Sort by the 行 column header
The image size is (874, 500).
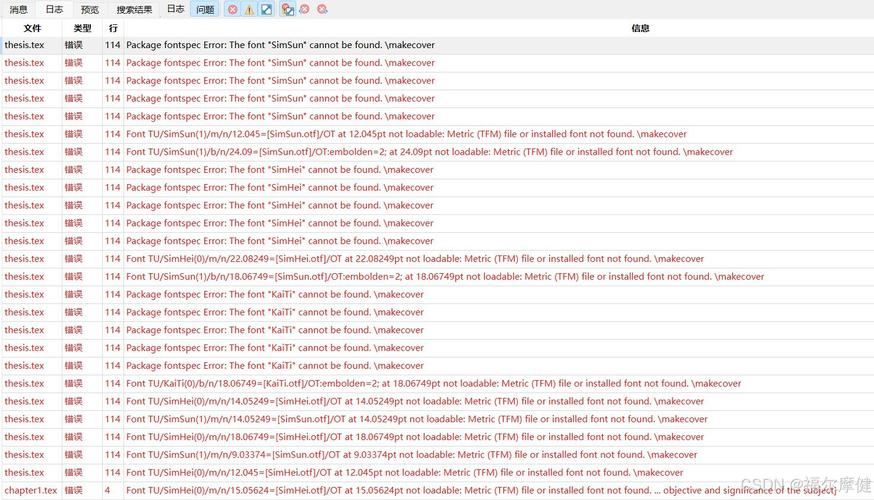click(x=113, y=28)
